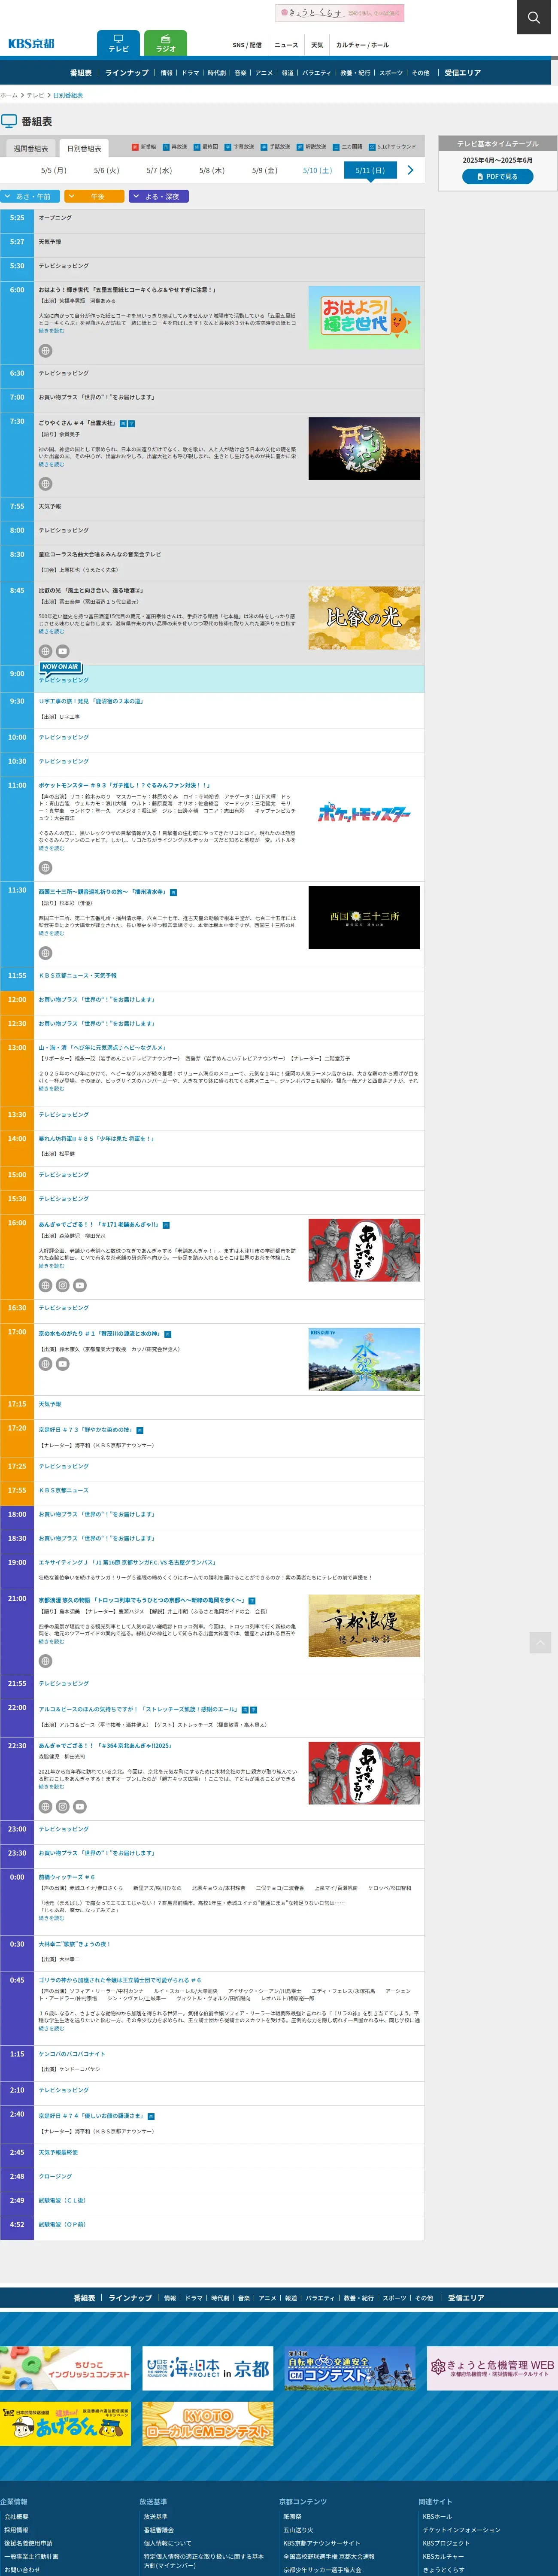Expand 続きを読む for 京都浪漫 悠久の物語

coord(51,1641)
